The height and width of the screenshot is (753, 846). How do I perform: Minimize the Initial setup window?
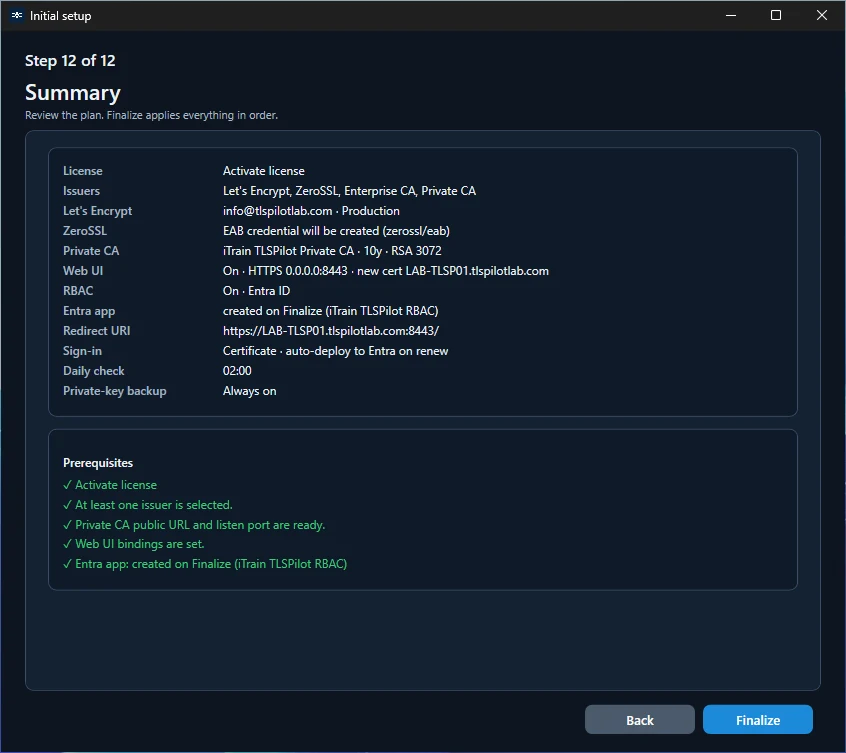731,15
